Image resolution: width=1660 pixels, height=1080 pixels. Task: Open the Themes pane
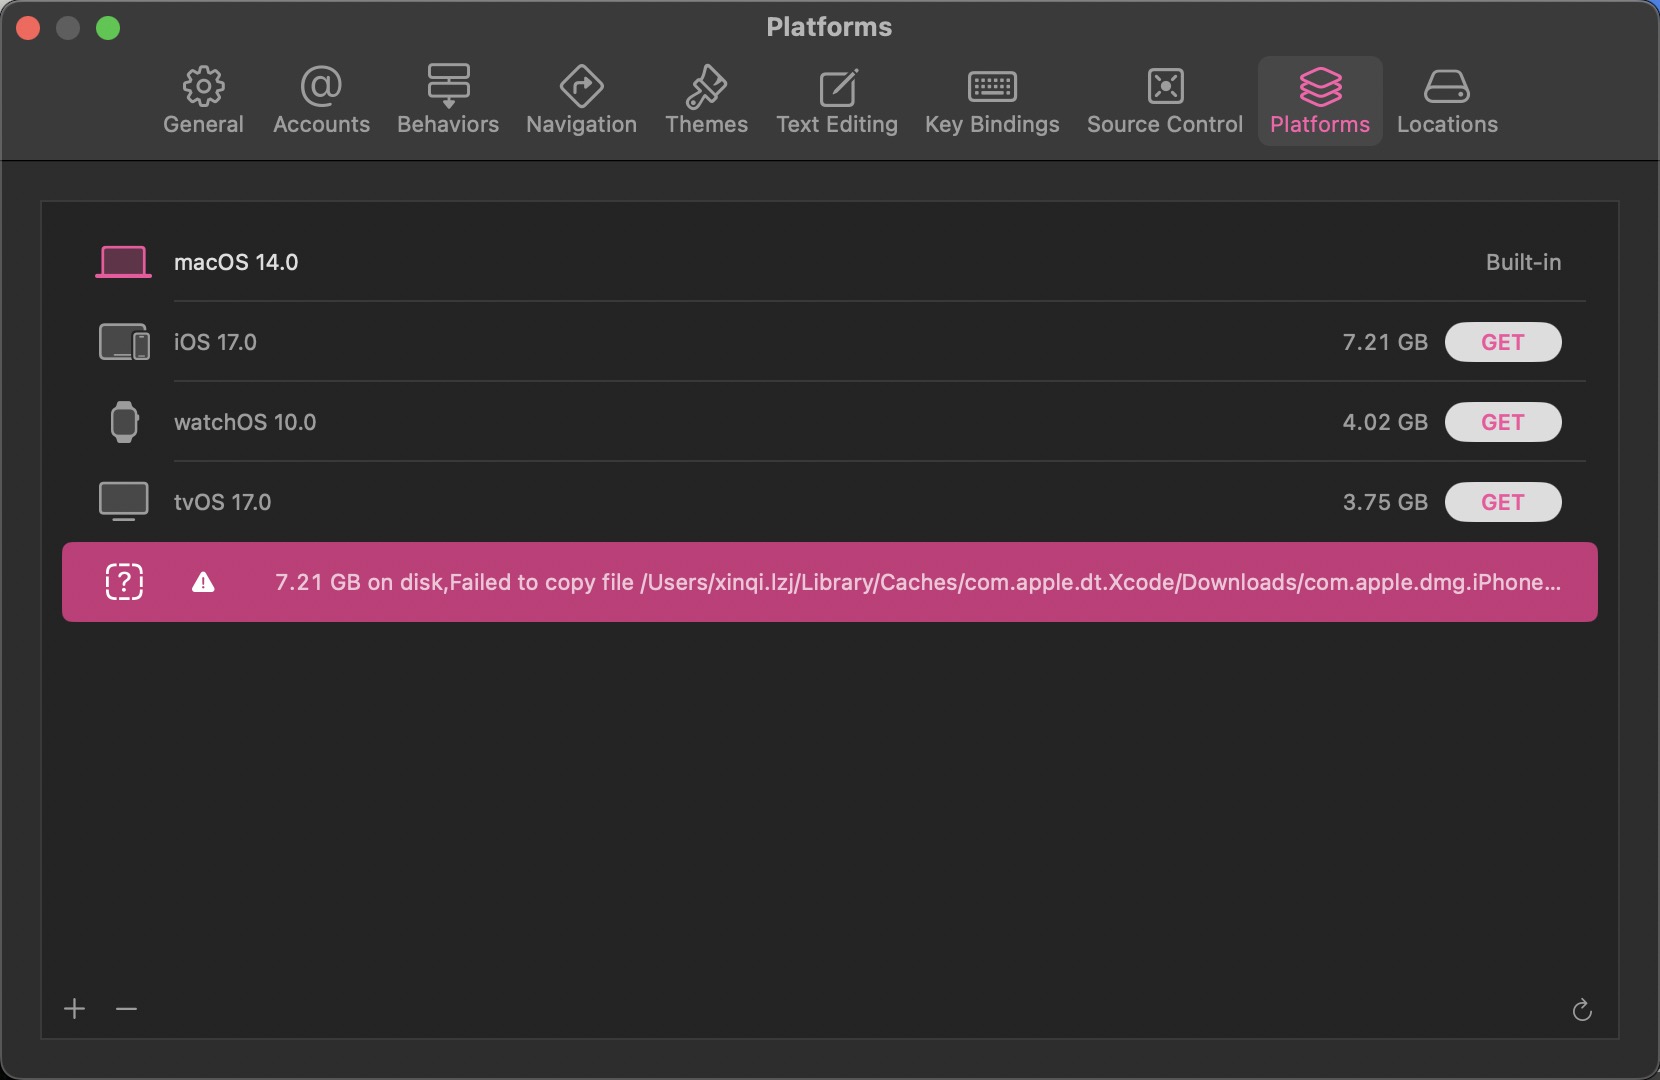pos(706,101)
